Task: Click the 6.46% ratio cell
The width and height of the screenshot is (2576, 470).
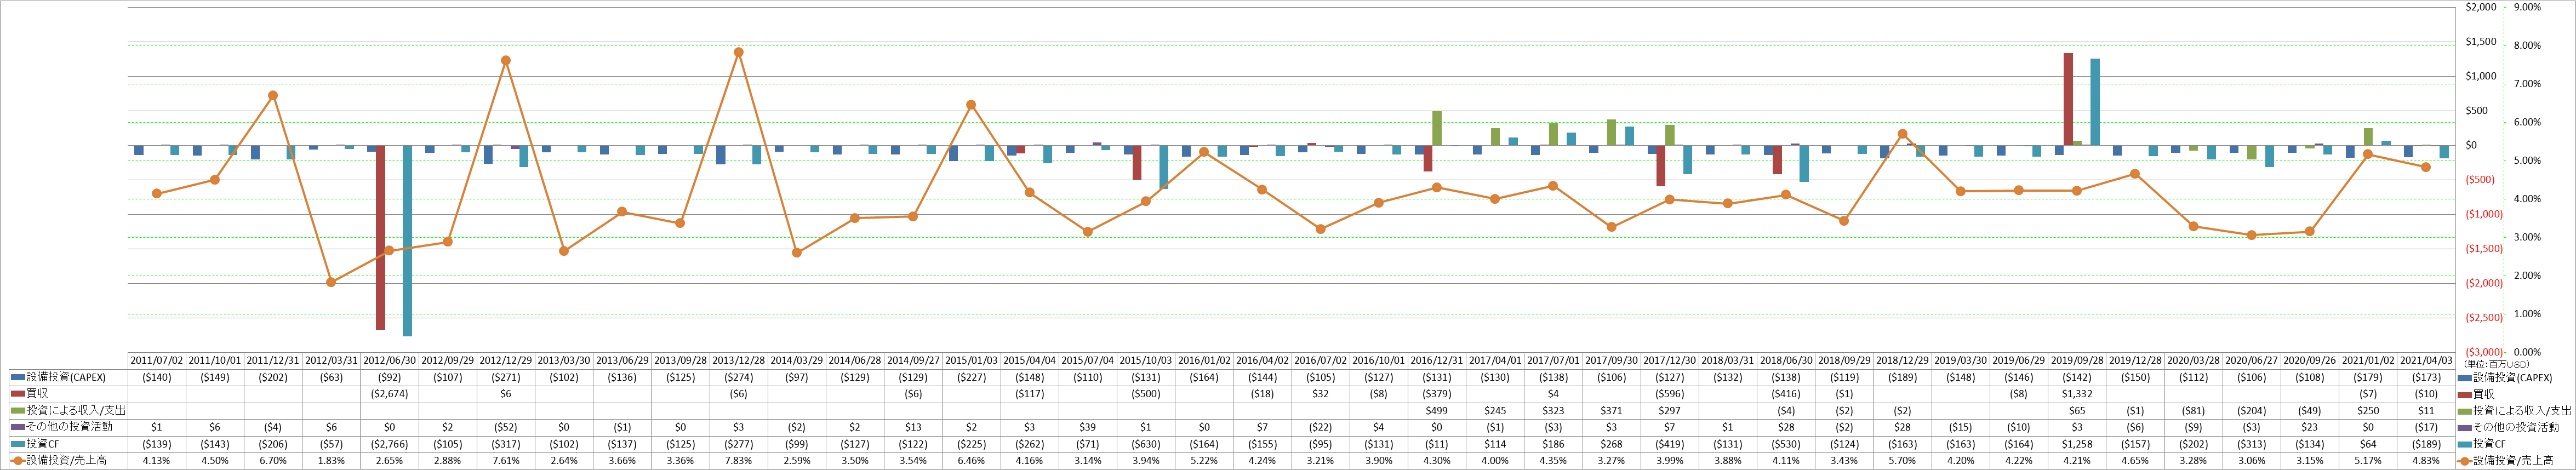Action: point(971,461)
